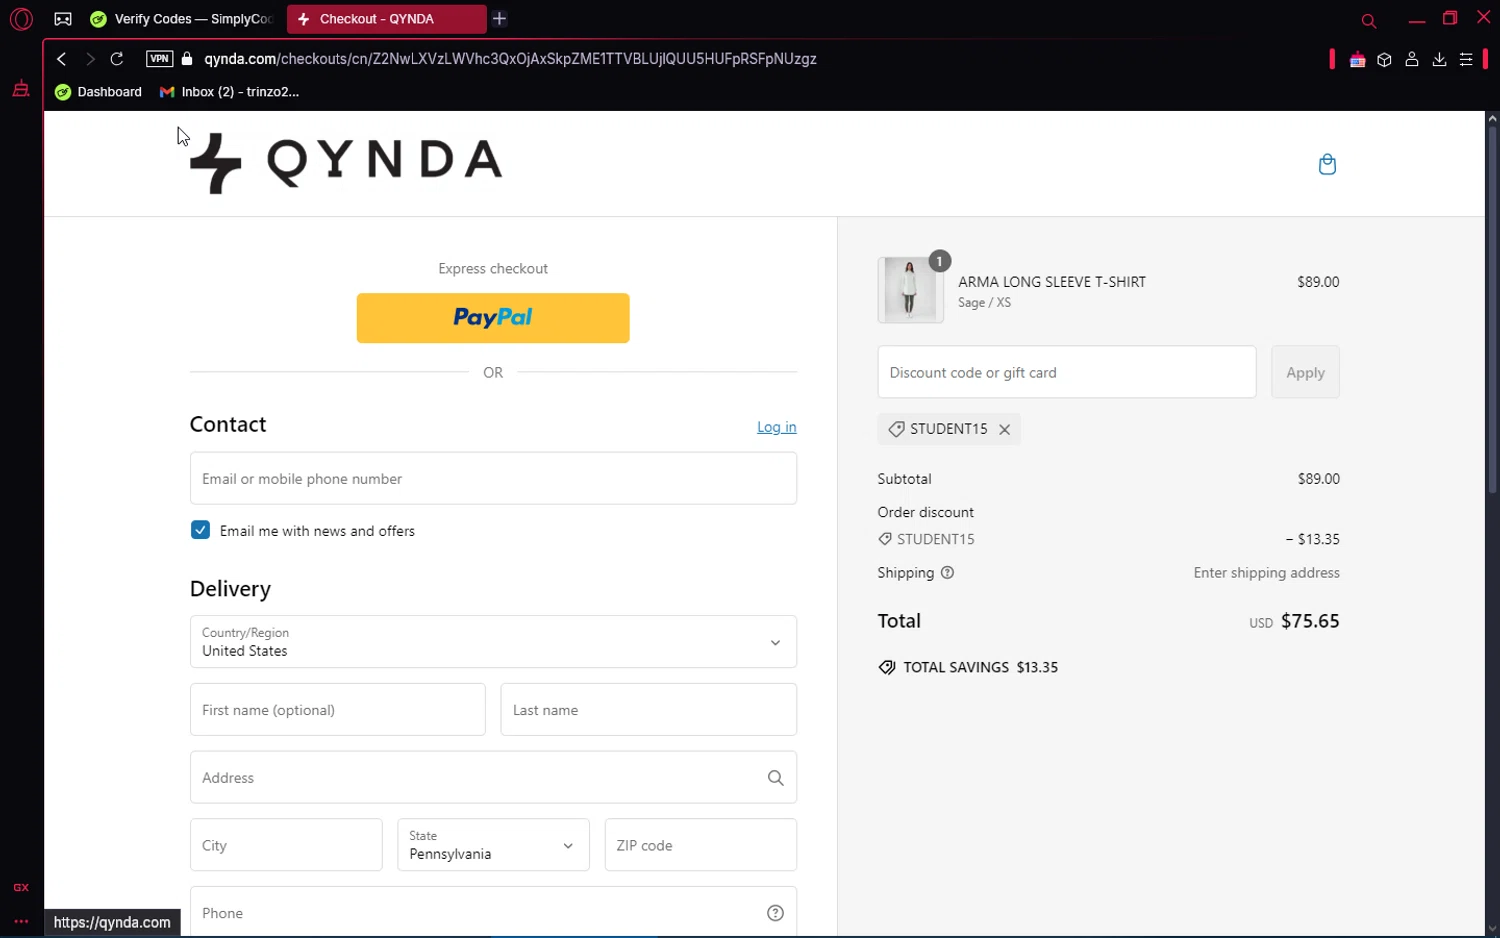This screenshot has width=1500, height=938.
Task: Open the extensions cube icon
Action: pyautogui.click(x=1384, y=60)
